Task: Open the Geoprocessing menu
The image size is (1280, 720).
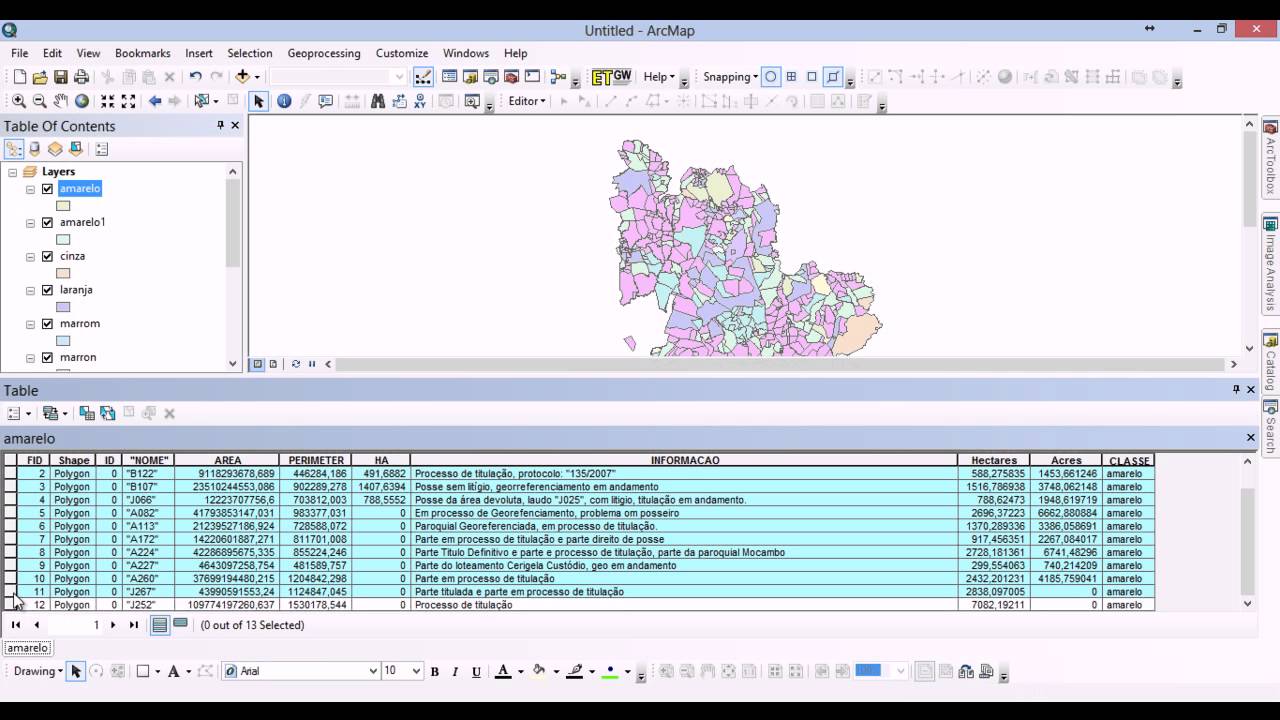Action: click(324, 53)
